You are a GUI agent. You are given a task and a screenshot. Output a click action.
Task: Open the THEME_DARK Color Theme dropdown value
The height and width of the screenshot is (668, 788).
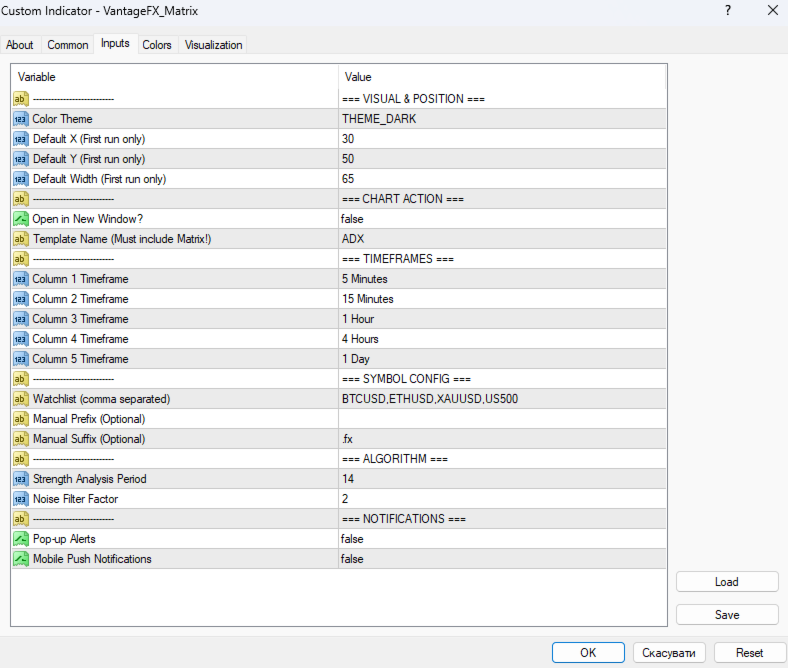click(x=502, y=119)
